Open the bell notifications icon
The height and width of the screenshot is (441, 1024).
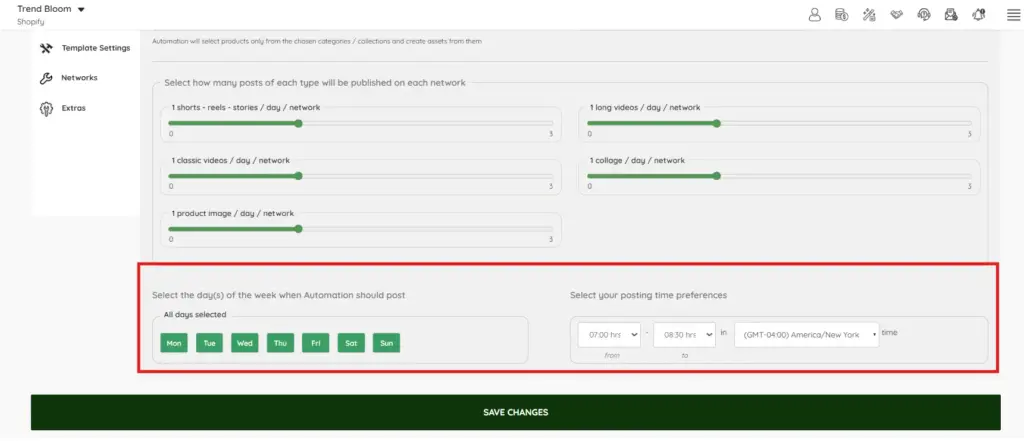(x=978, y=15)
